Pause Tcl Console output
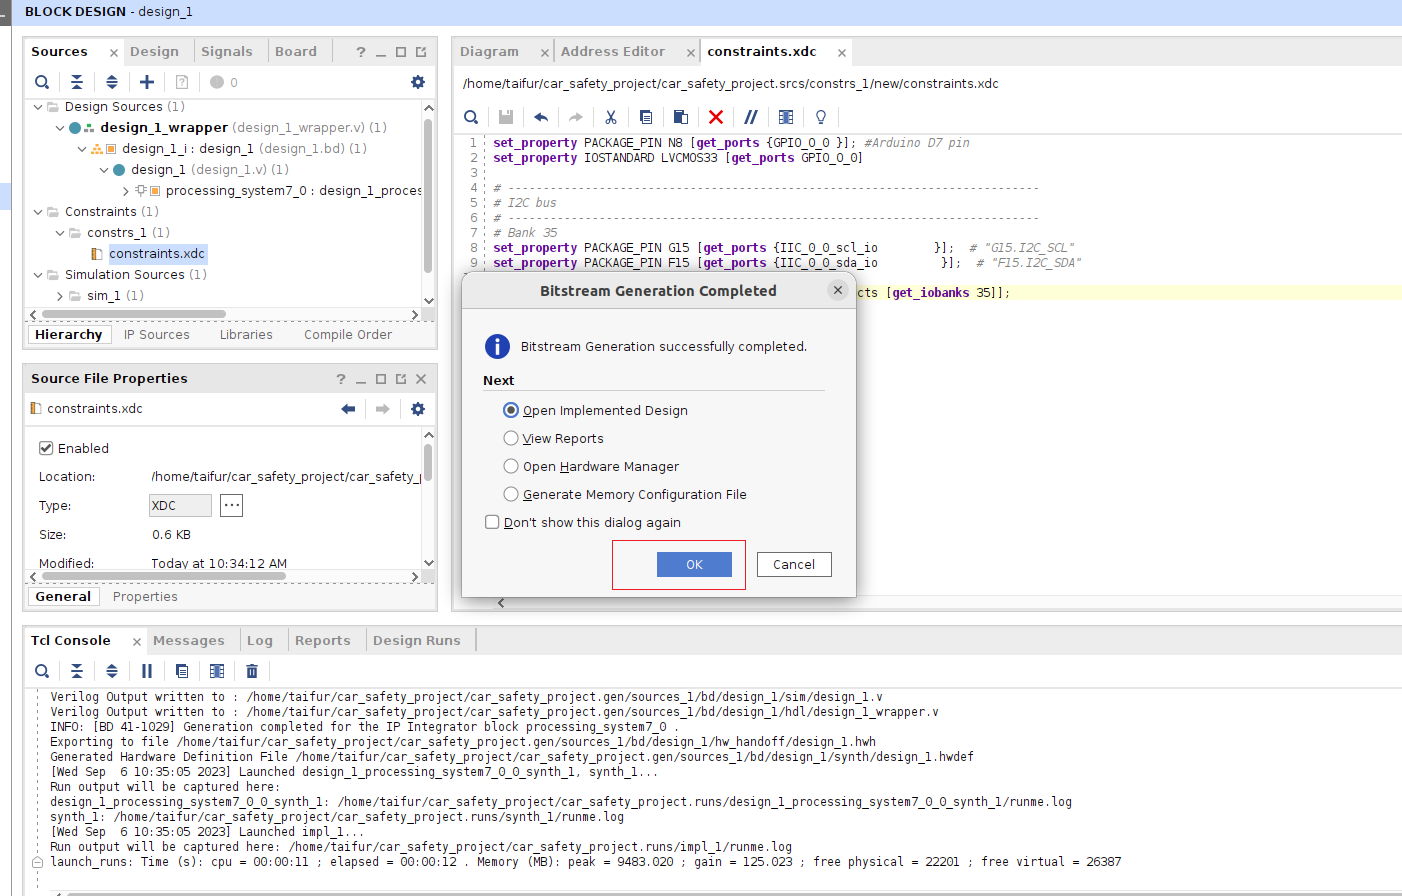This screenshot has height=896, width=1402. tap(147, 671)
